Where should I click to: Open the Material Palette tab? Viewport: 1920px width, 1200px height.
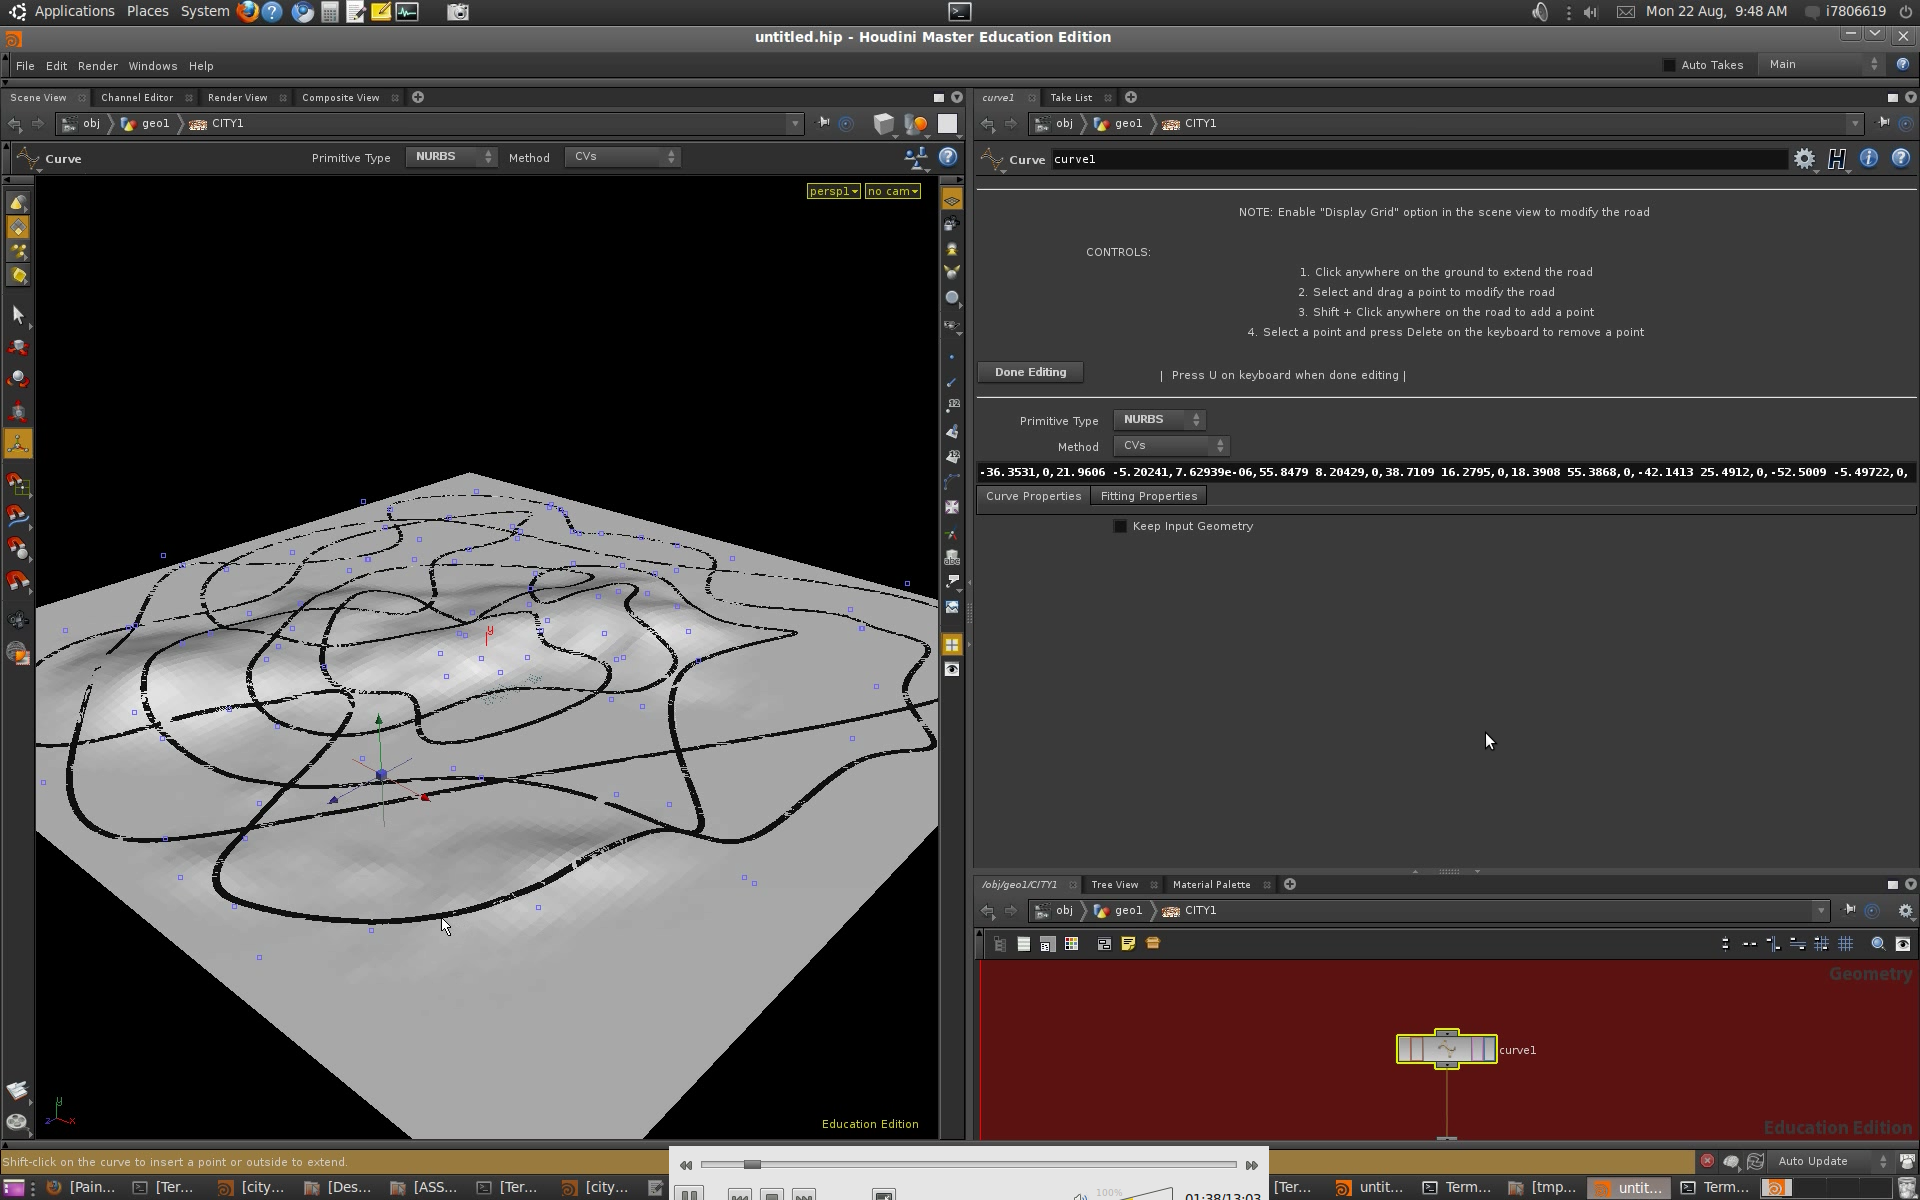click(x=1212, y=885)
